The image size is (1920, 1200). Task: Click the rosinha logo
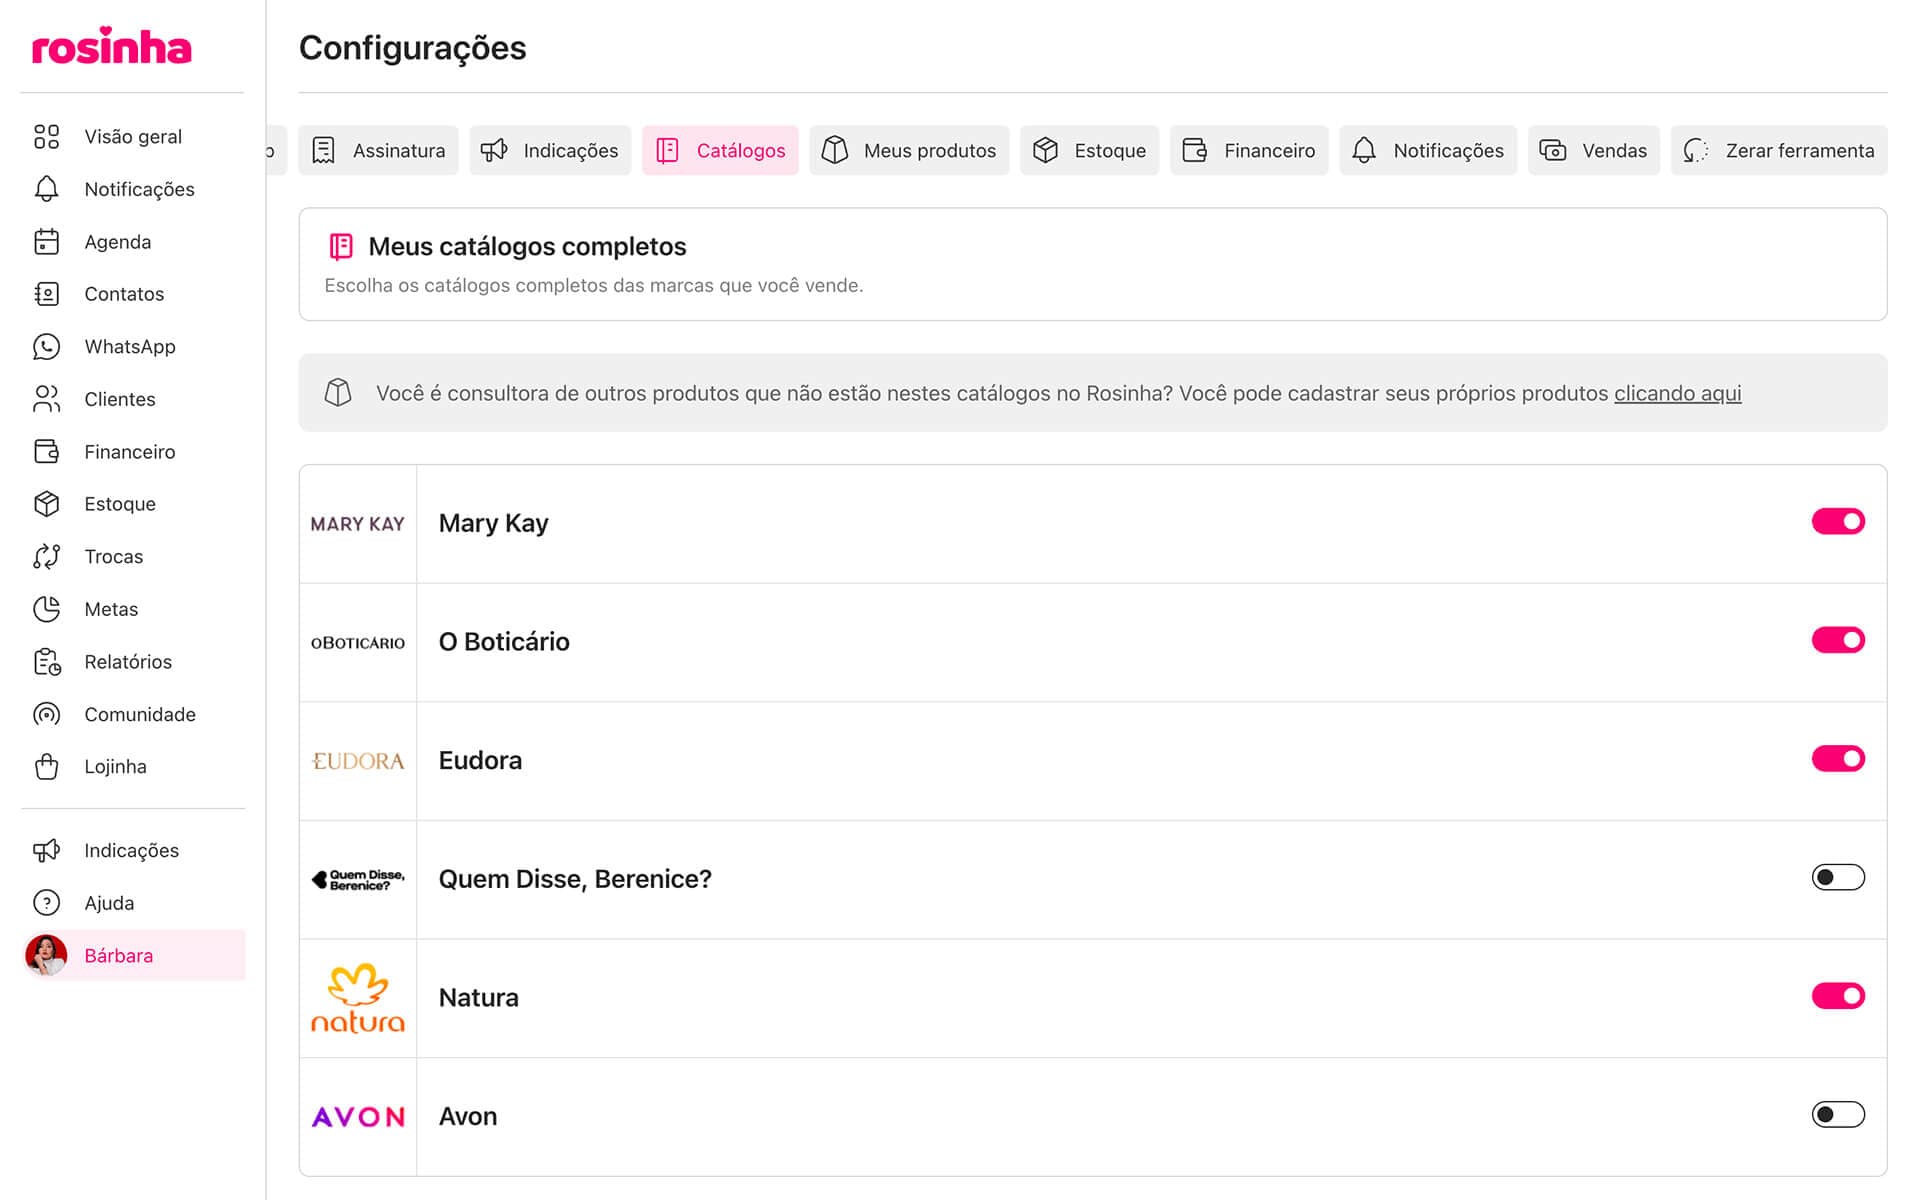pyautogui.click(x=111, y=47)
